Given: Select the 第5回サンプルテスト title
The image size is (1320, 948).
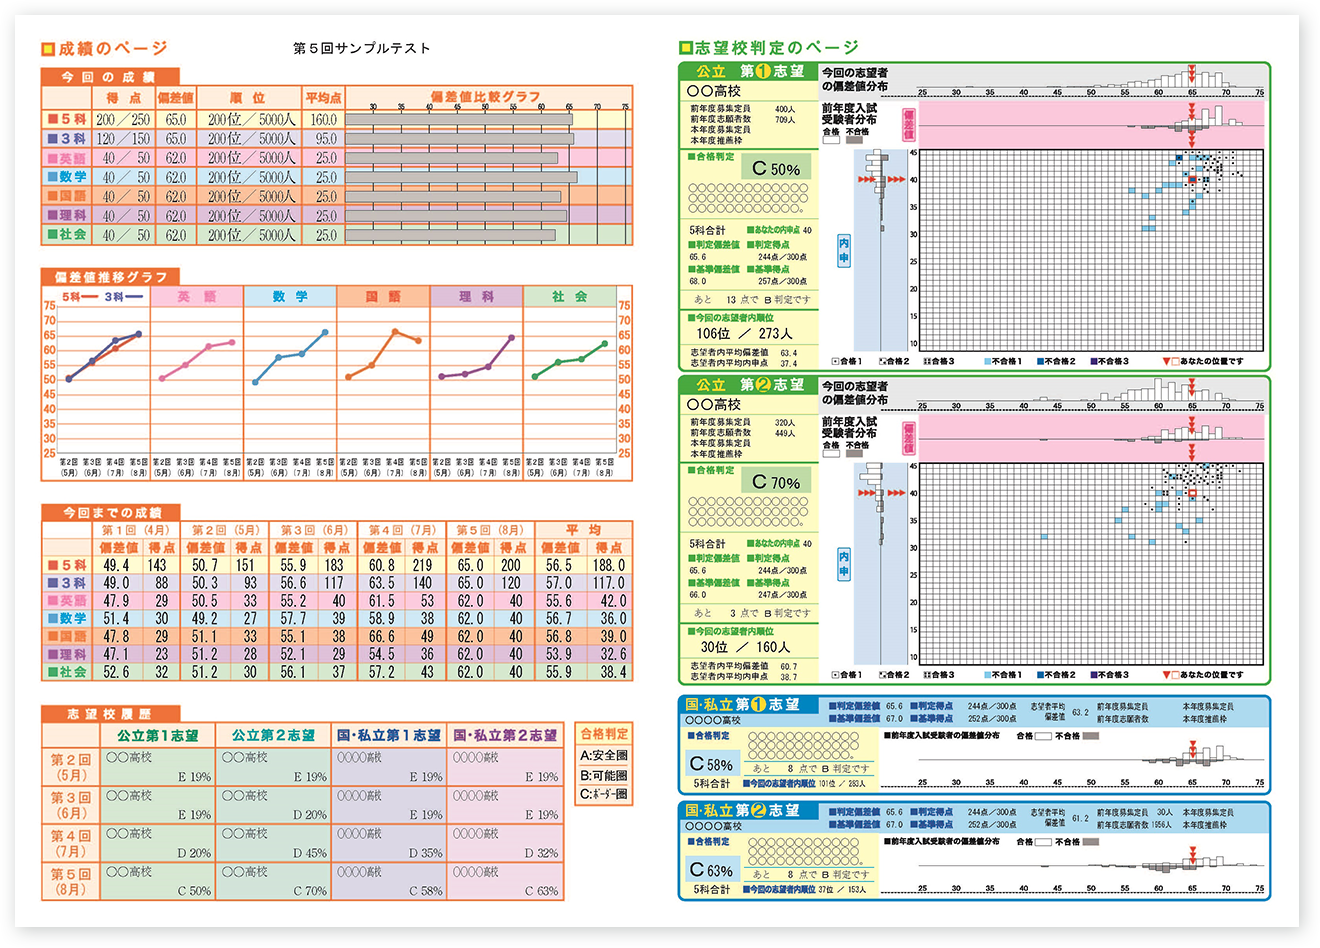Looking at the screenshot, I should click(362, 48).
